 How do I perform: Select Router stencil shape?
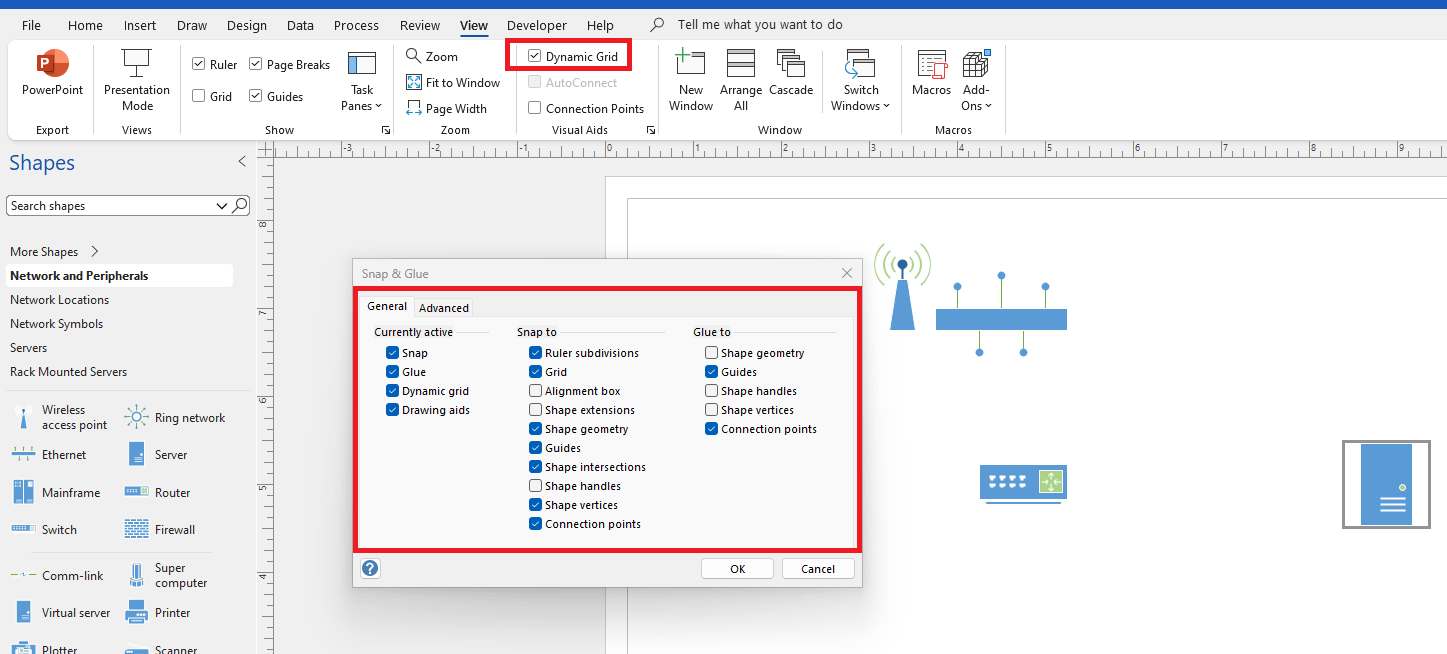pyautogui.click(x=158, y=493)
